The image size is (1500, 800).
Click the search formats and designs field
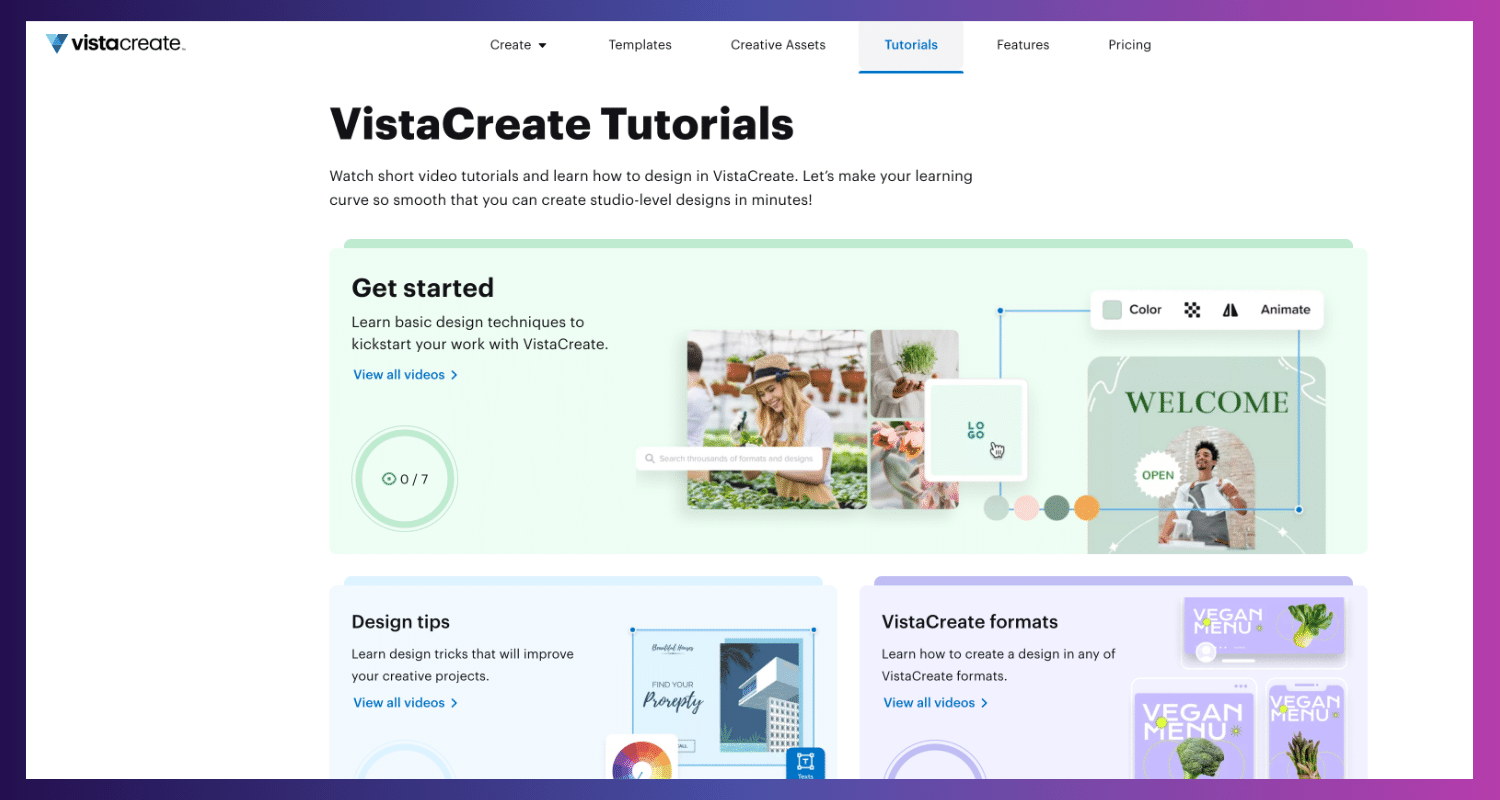[730, 459]
